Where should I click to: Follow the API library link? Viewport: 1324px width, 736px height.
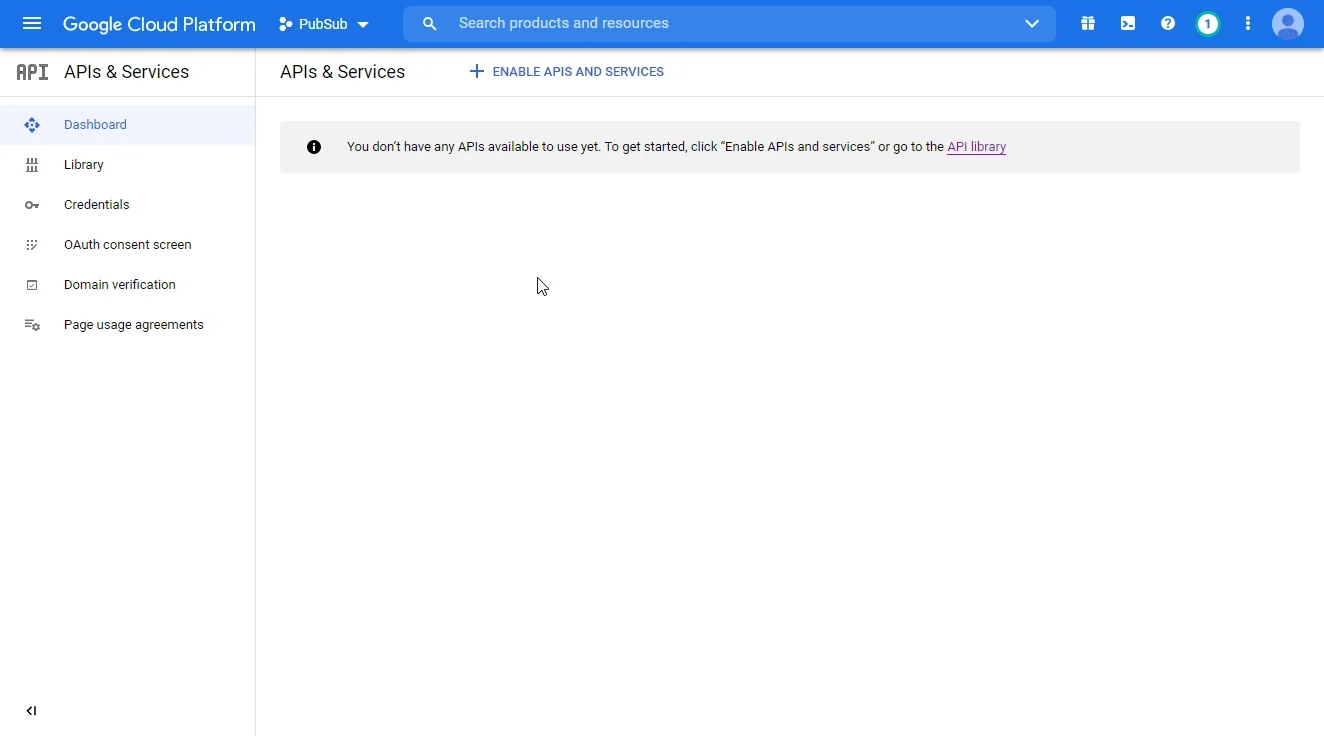976,147
